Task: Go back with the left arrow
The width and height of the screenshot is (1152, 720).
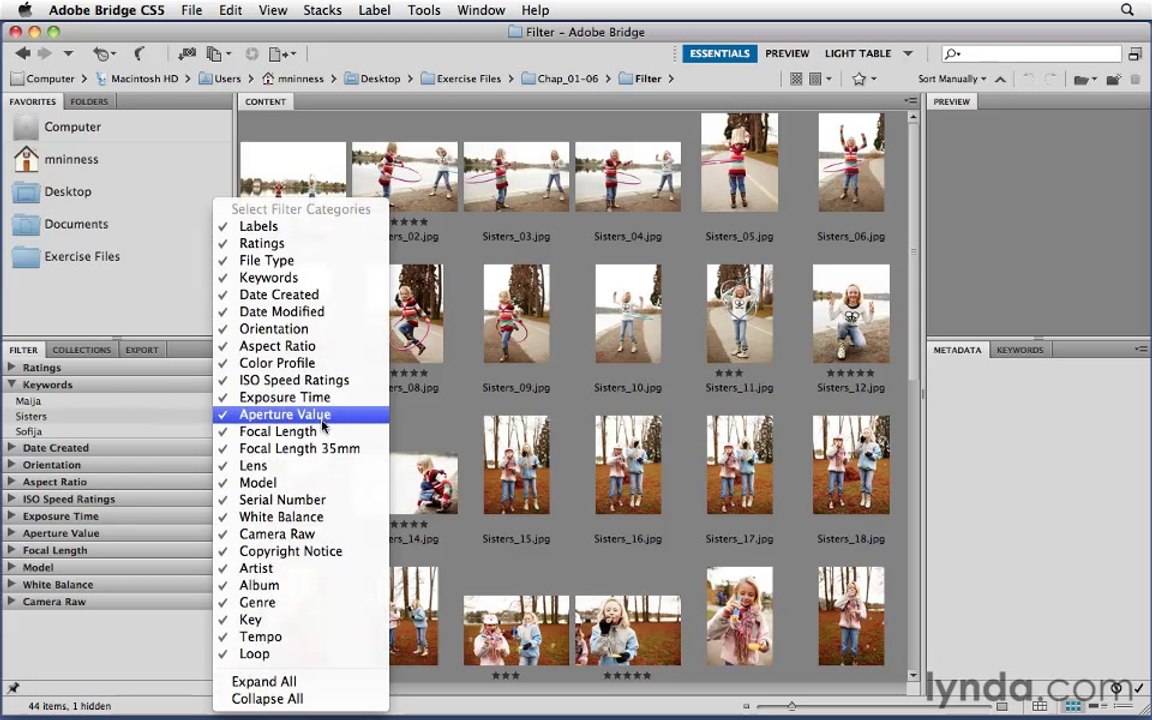Action: tap(23, 54)
